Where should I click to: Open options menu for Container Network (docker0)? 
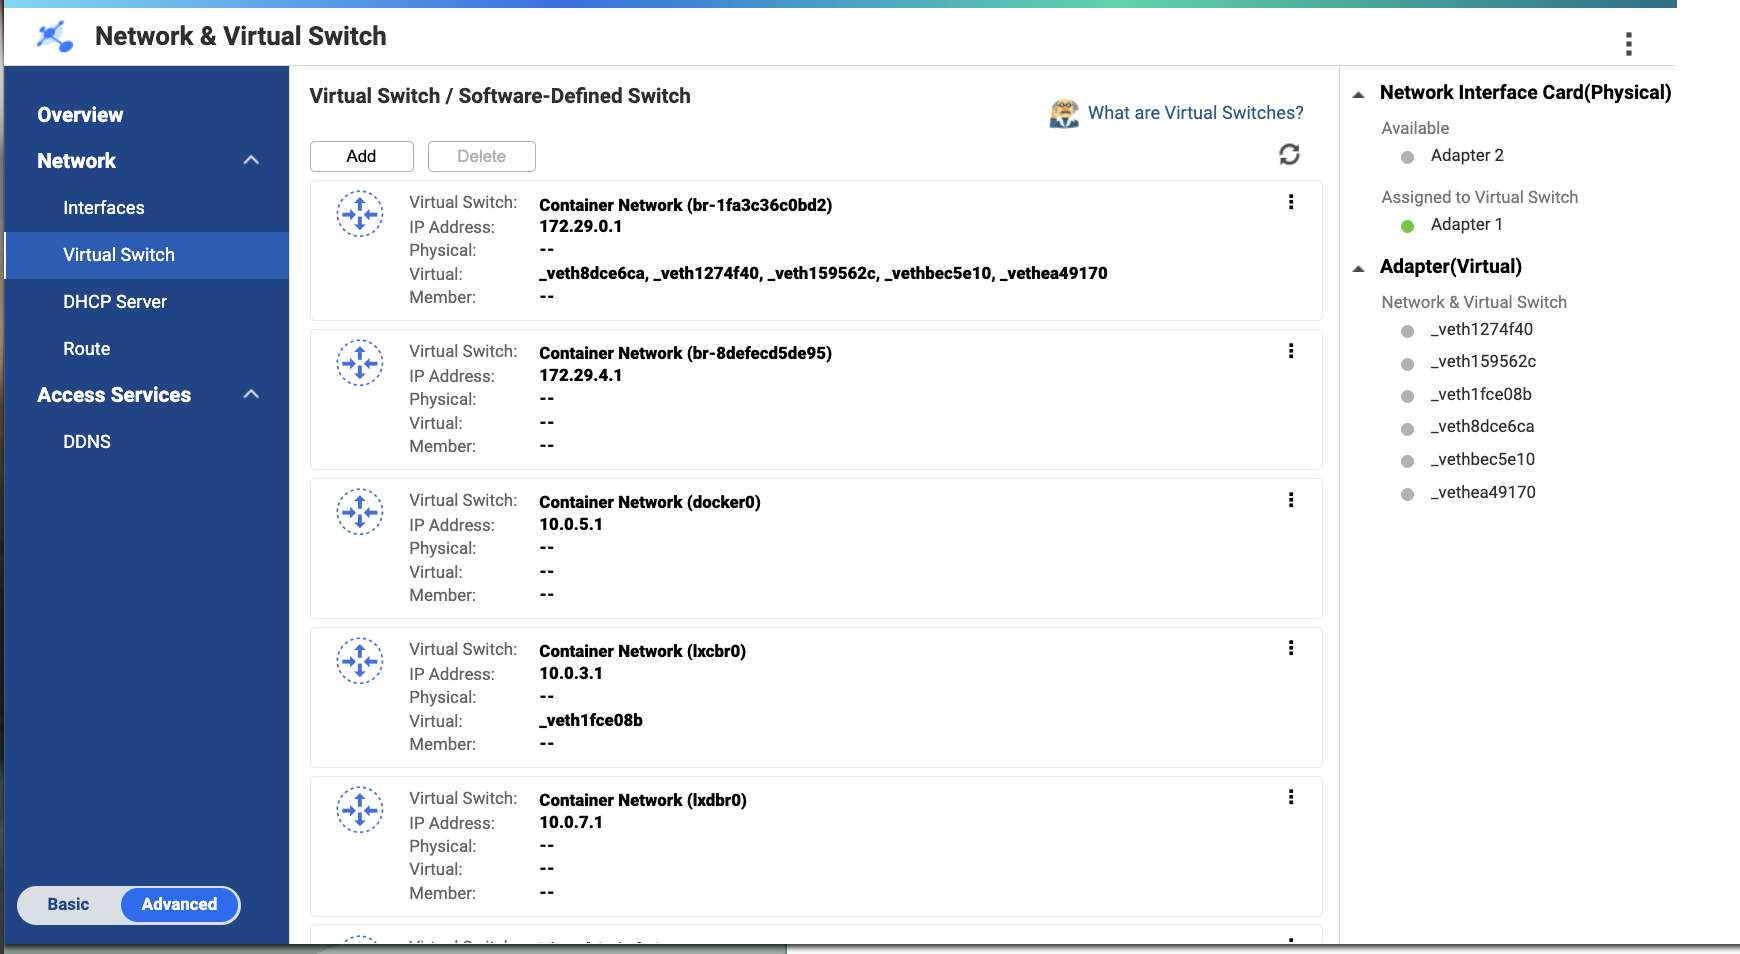(1291, 500)
